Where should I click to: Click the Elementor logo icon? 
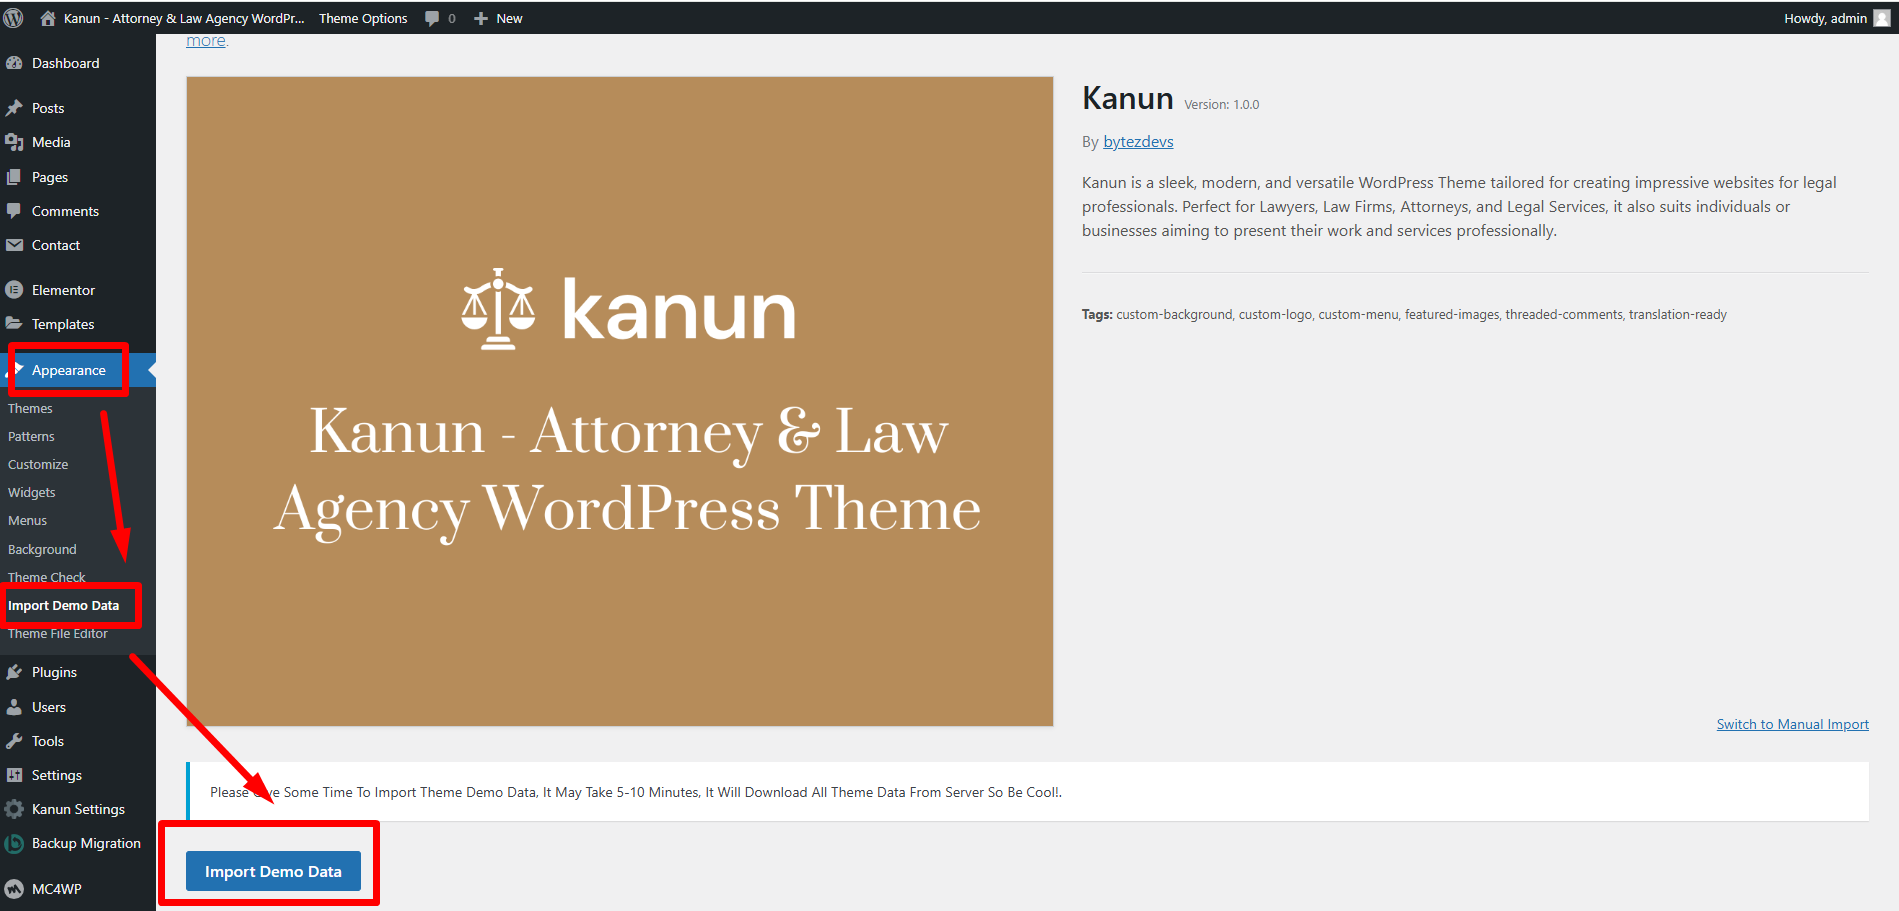pyautogui.click(x=14, y=290)
